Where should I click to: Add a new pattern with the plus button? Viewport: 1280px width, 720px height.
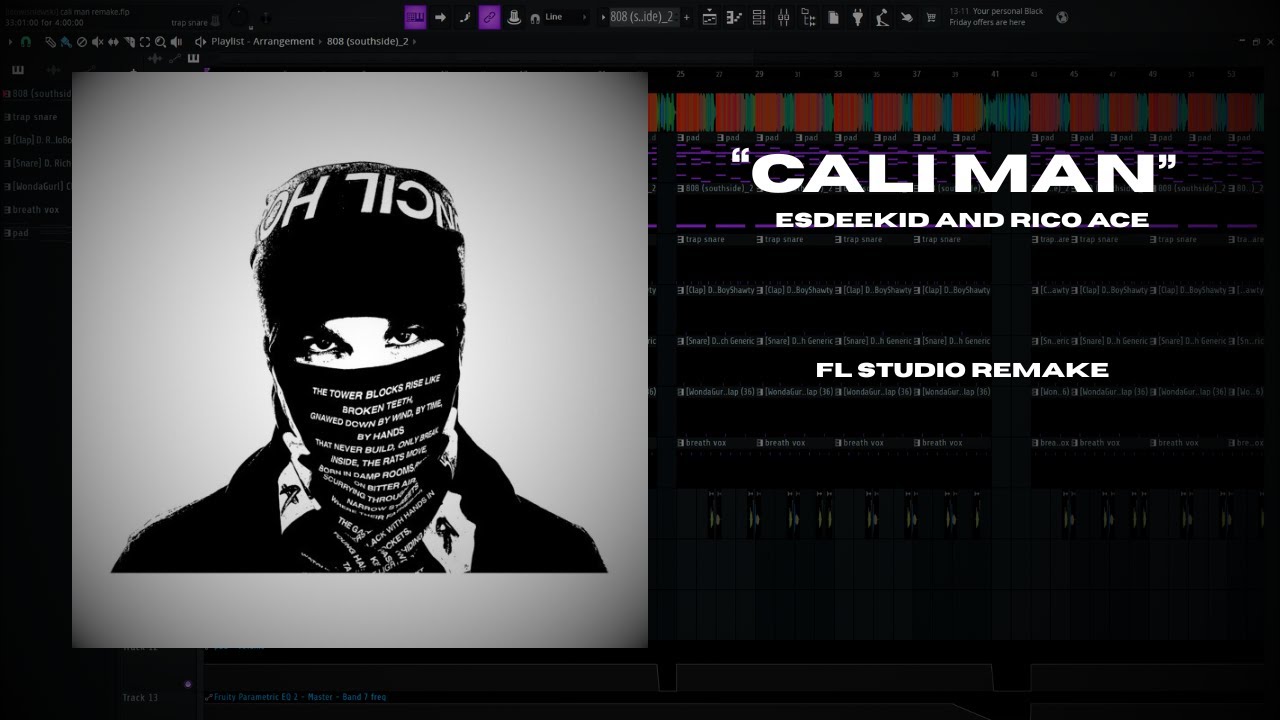686,17
